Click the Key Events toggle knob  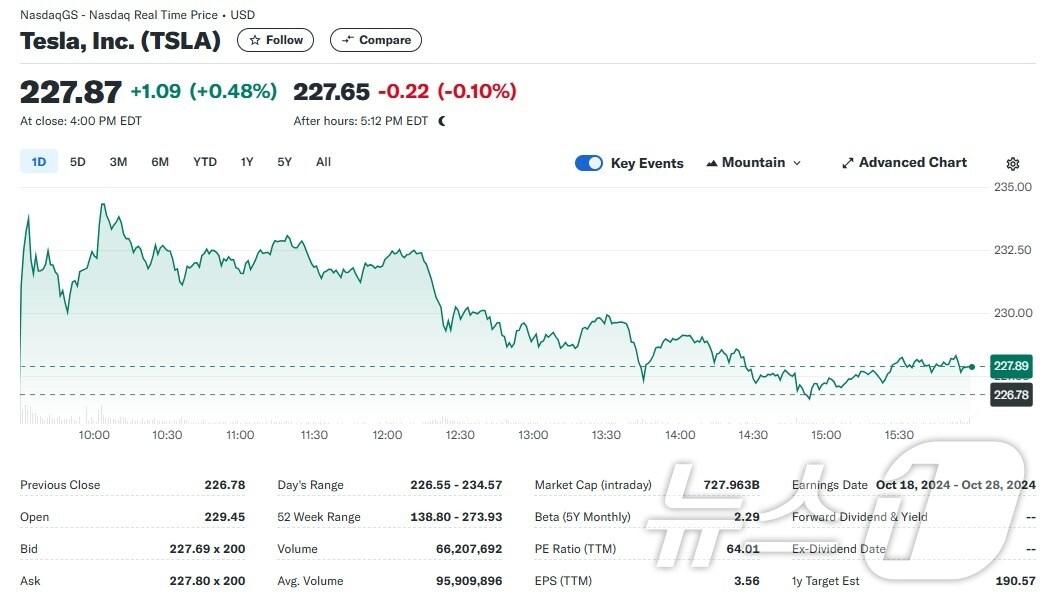click(x=596, y=162)
